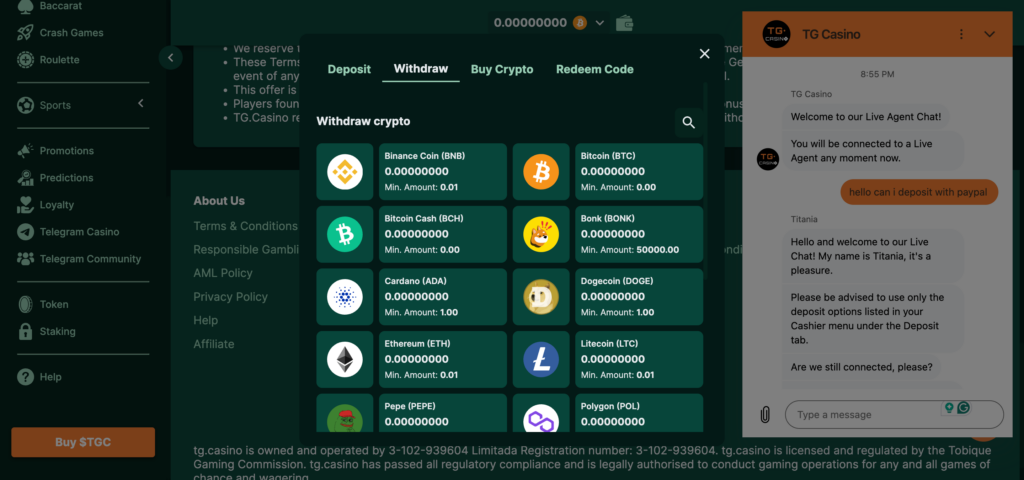Switch to Deposit tab

[x=349, y=69]
